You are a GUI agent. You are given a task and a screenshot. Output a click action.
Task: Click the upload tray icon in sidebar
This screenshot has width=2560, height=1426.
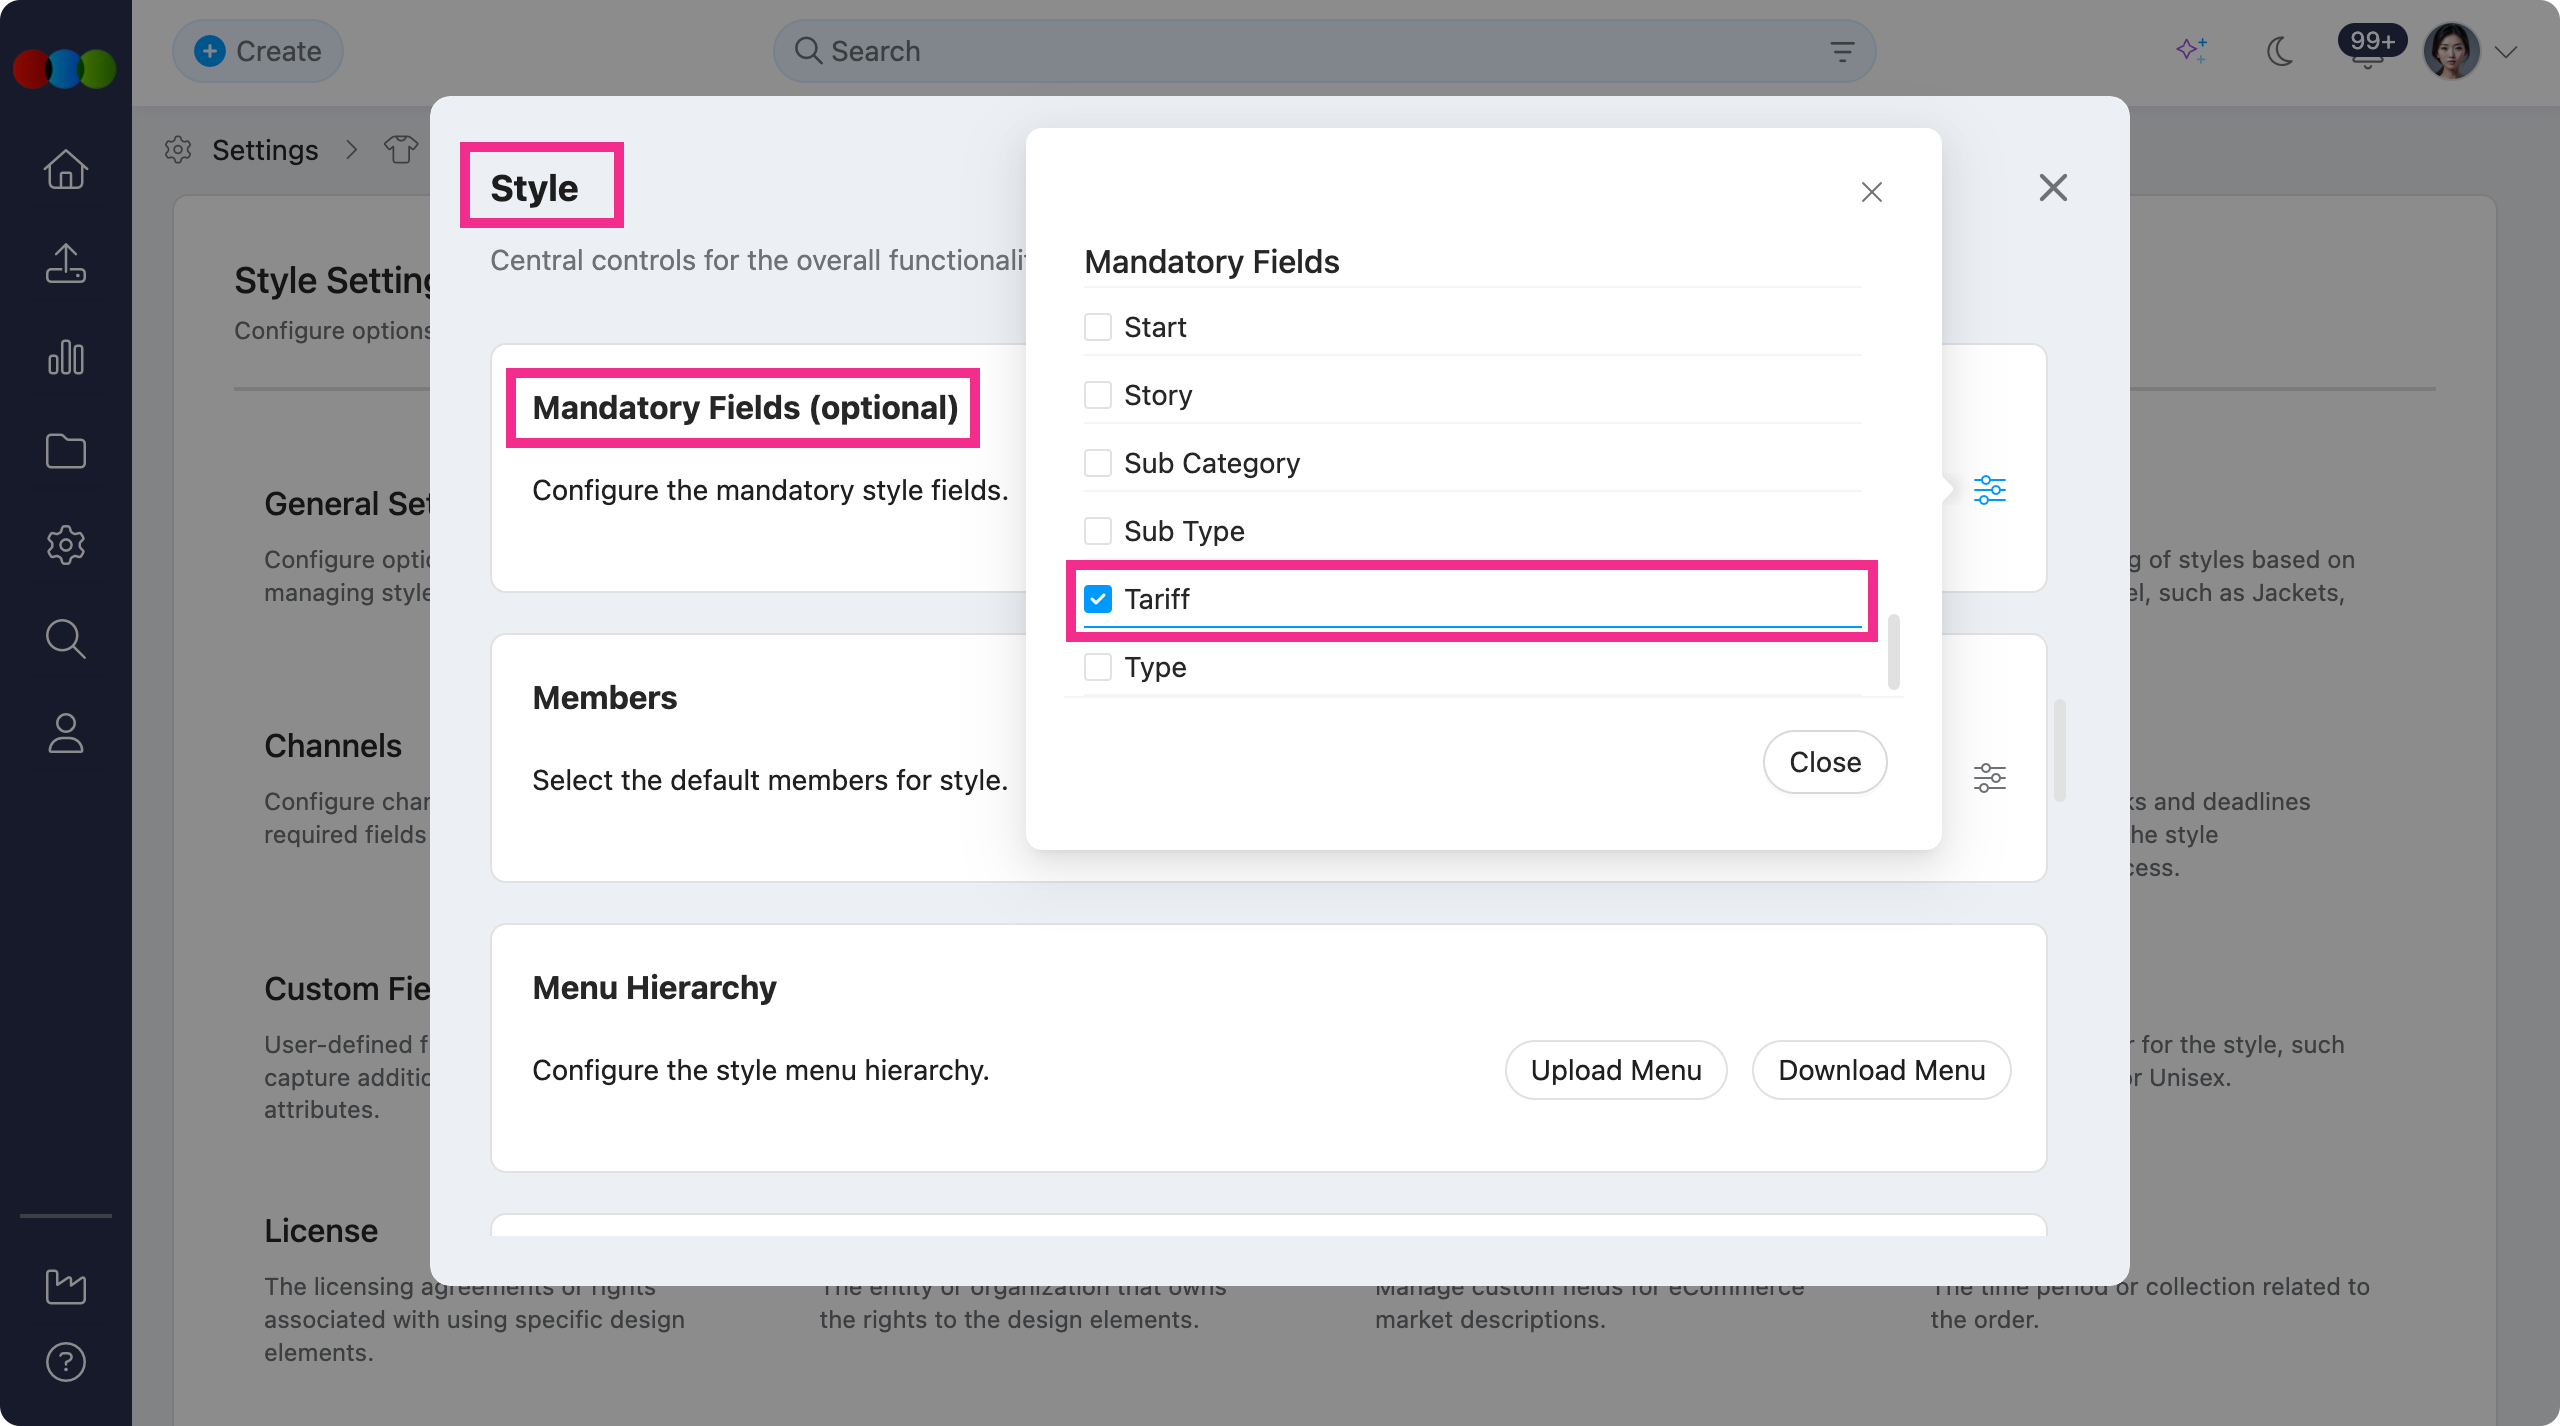pyautogui.click(x=66, y=263)
